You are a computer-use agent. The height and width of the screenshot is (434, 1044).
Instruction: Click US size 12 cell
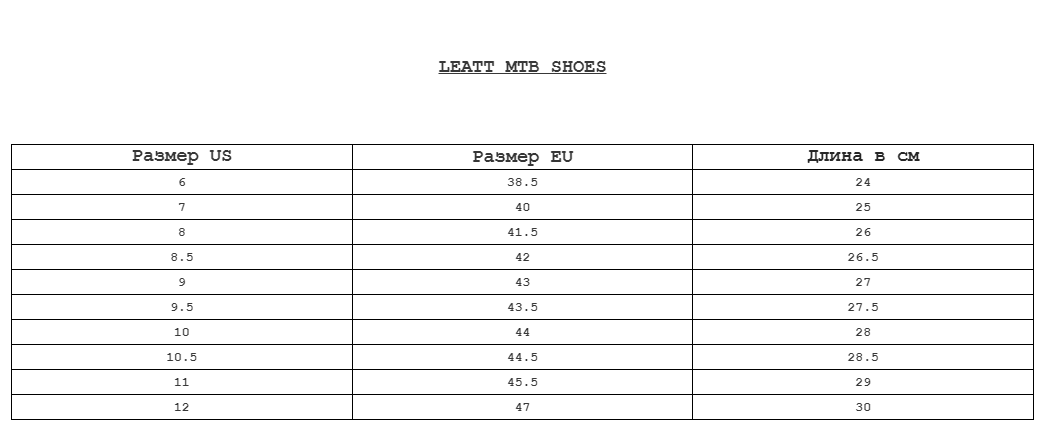(182, 407)
